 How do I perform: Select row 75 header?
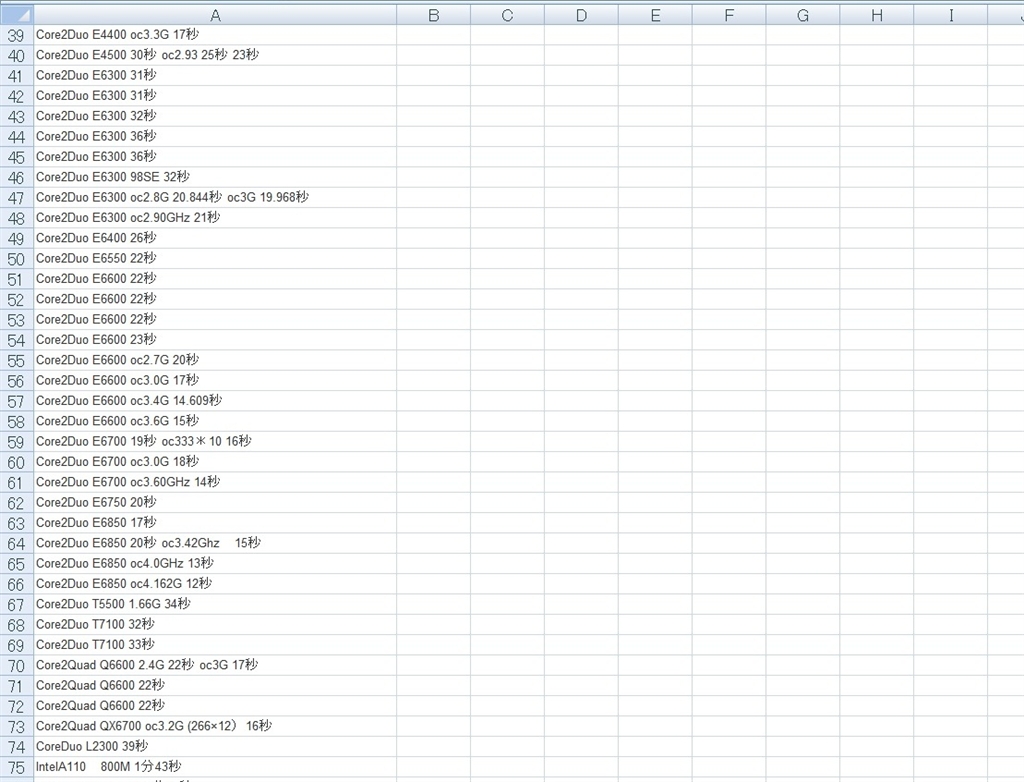coord(16,768)
